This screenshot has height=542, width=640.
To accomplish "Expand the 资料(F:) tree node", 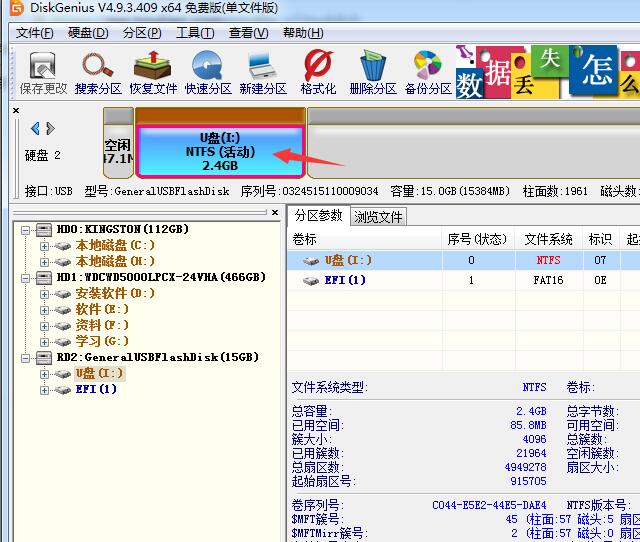I will click(x=44, y=326).
